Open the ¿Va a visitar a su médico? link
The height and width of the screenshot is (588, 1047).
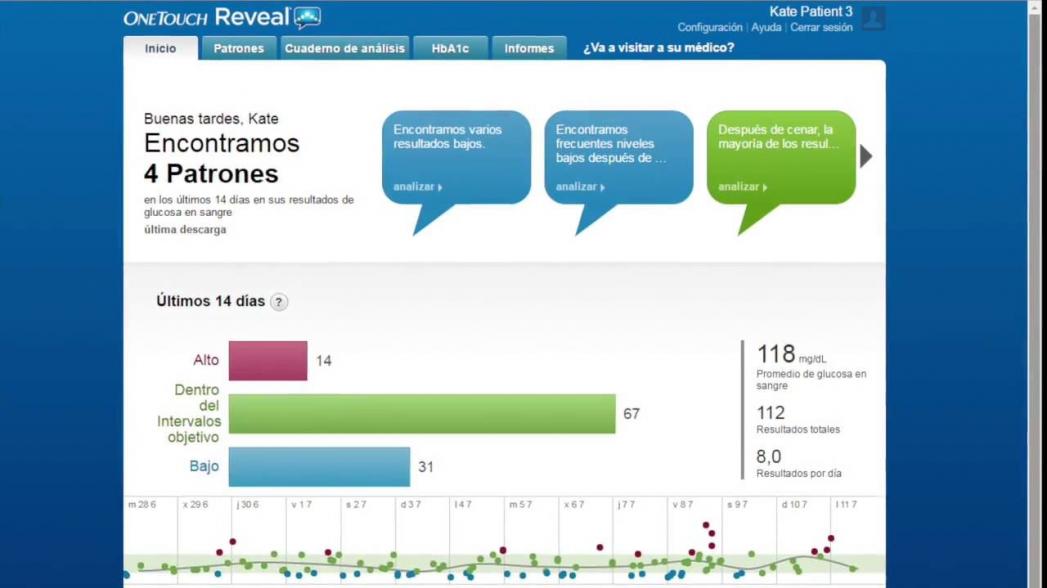pos(658,47)
